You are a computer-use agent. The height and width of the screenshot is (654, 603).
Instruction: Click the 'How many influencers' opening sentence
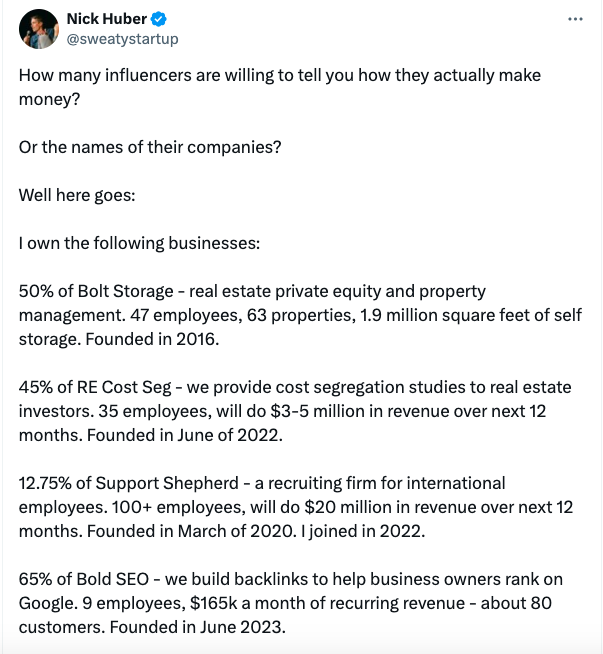coord(279,87)
